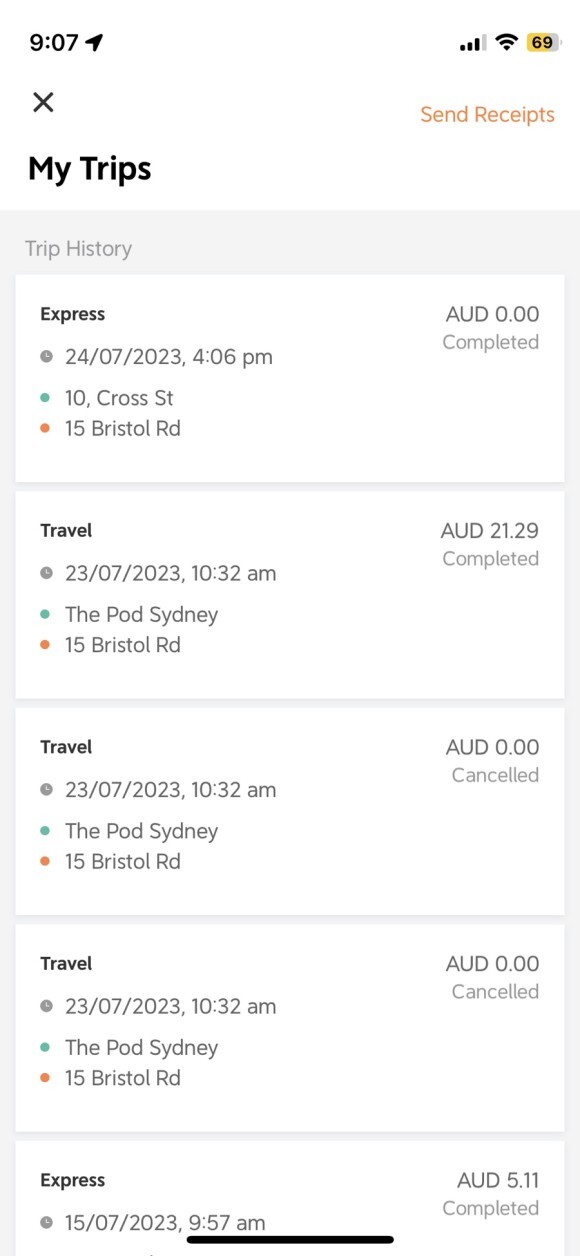
Task: Tap the Completed status under AUD 21.29
Action: pos(491,559)
